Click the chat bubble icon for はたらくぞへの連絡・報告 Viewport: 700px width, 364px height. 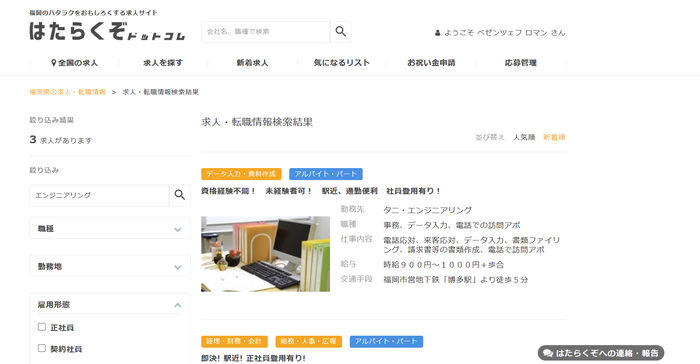click(548, 353)
